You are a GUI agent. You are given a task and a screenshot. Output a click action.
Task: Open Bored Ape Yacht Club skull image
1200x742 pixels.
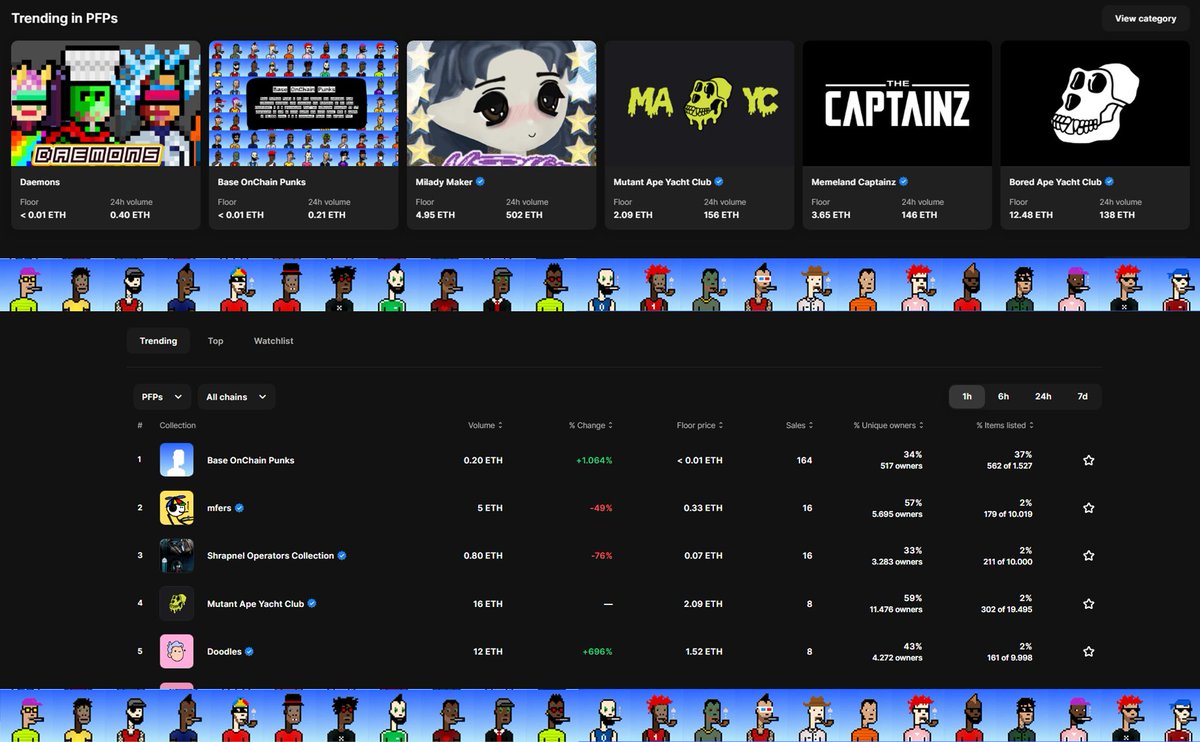(1095, 103)
